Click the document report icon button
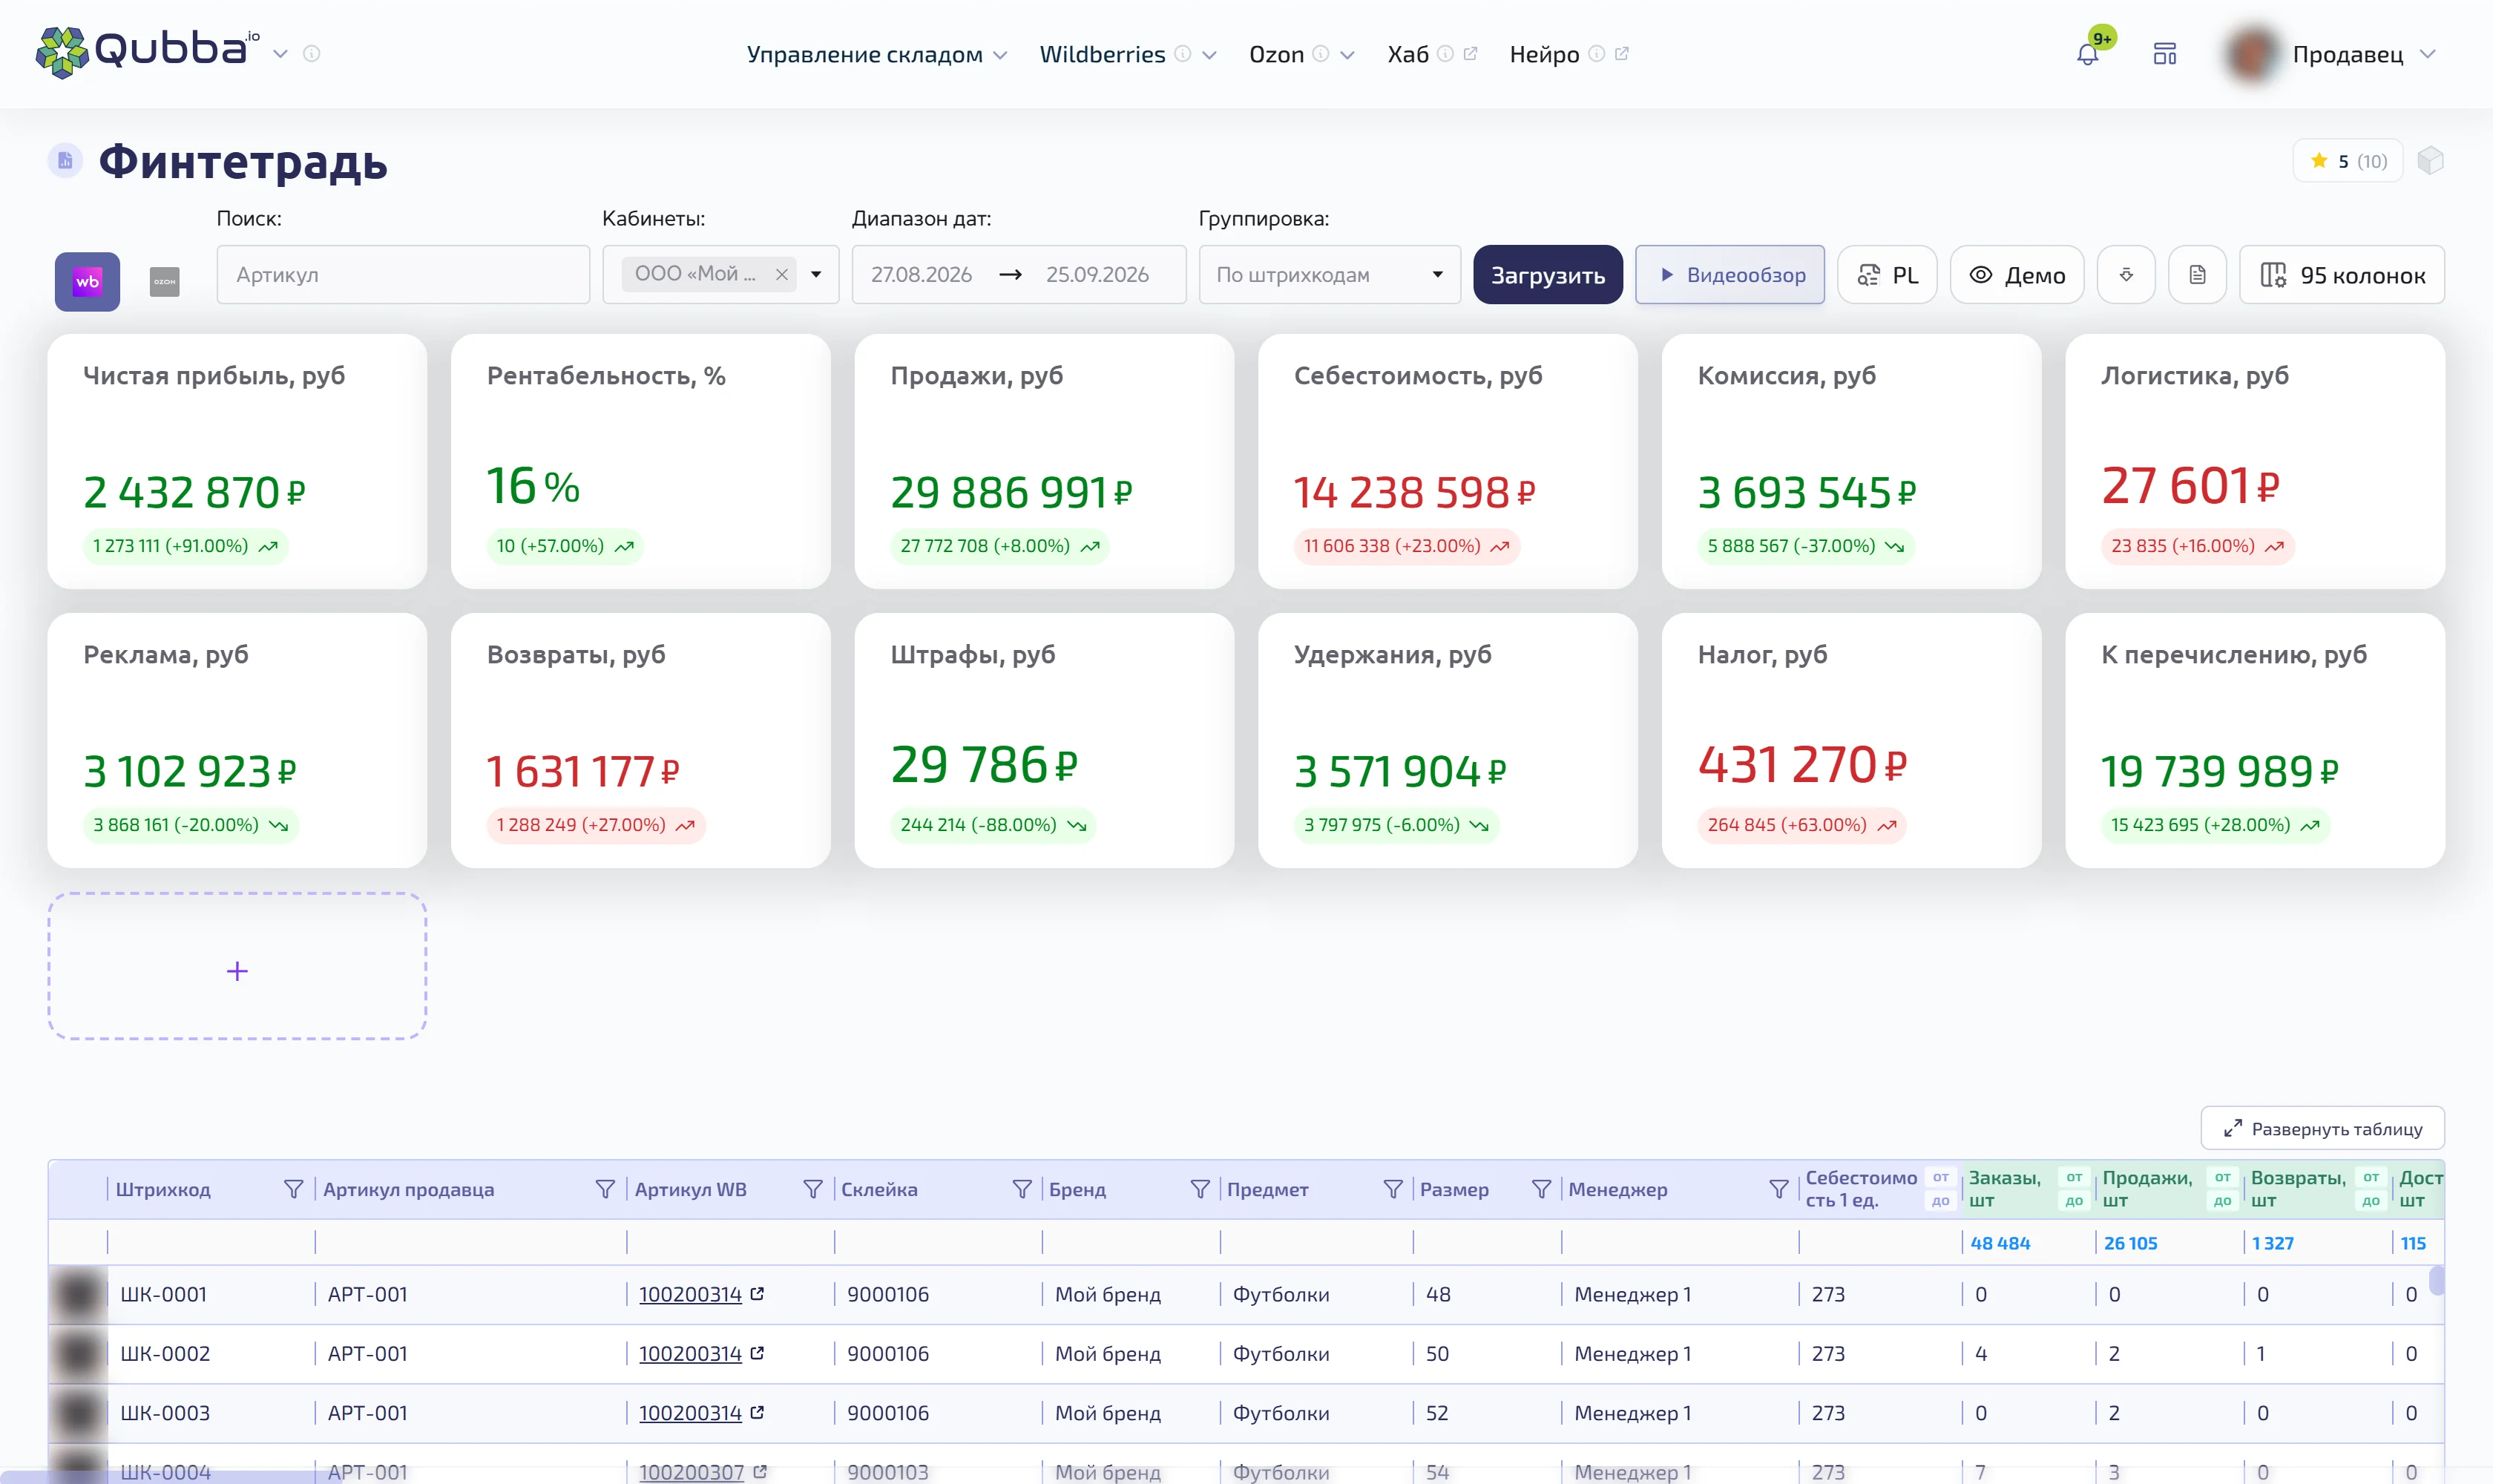The image size is (2493, 1484). point(2197,275)
